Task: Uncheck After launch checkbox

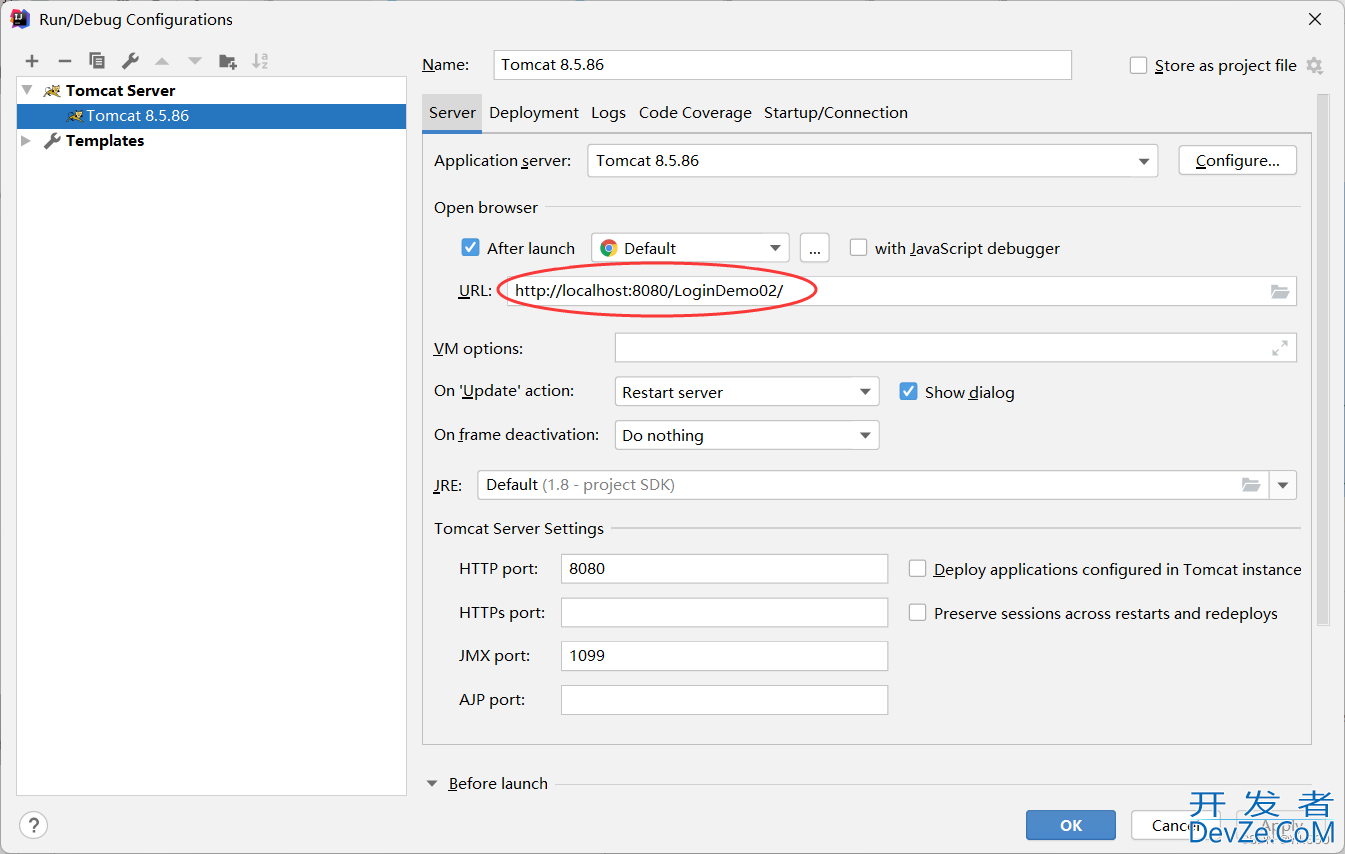Action: [x=470, y=247]
